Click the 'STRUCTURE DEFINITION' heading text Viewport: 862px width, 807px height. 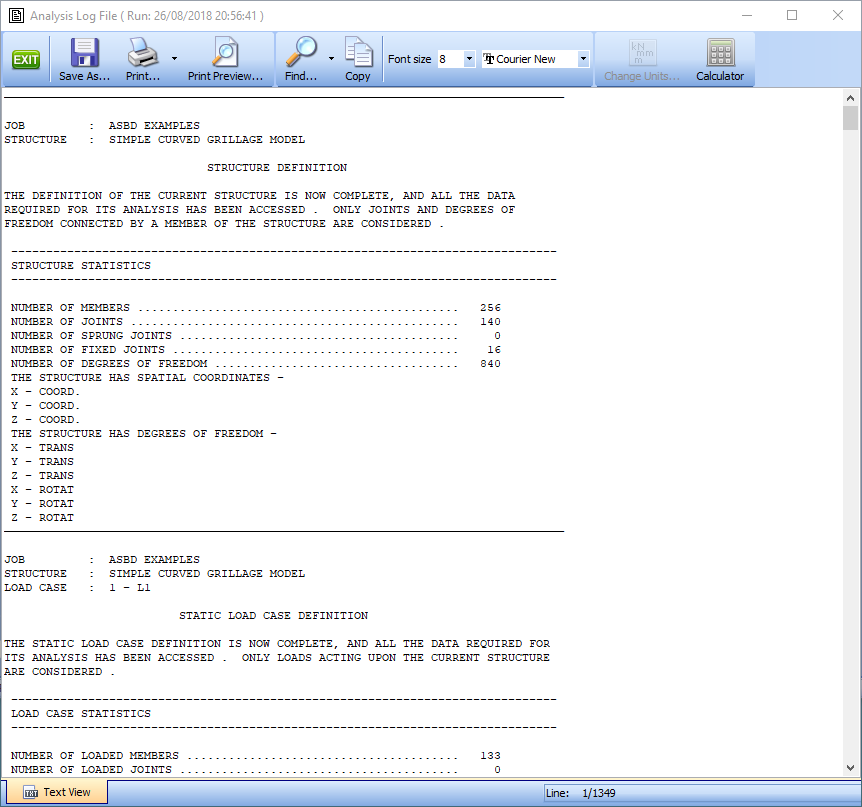(277, 168)
